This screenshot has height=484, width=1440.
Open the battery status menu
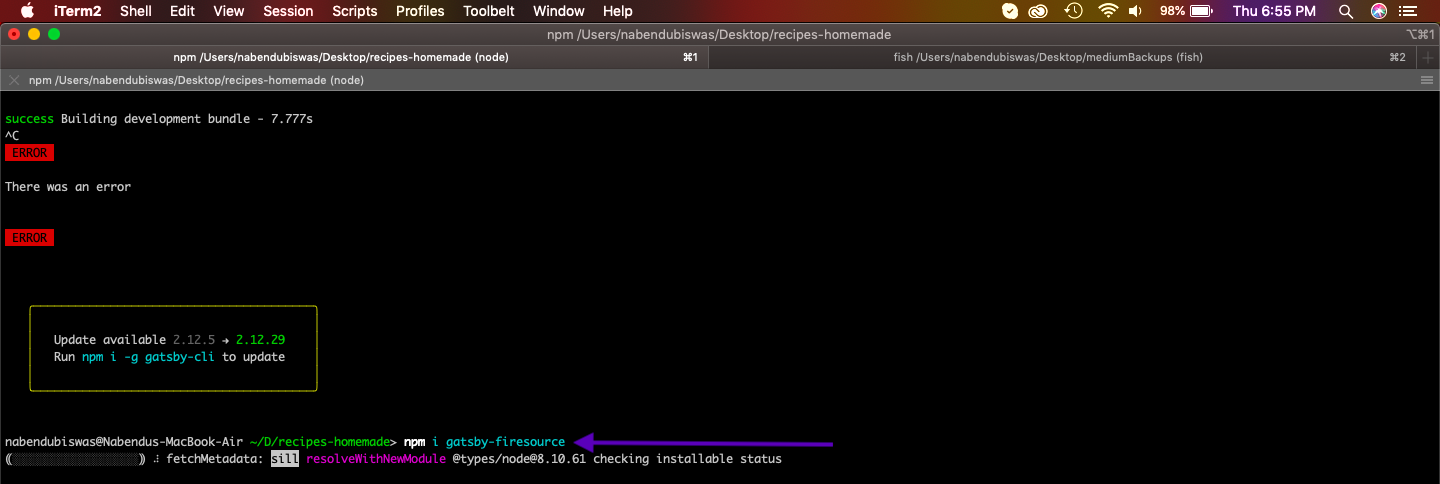[x=1186, y=11]
